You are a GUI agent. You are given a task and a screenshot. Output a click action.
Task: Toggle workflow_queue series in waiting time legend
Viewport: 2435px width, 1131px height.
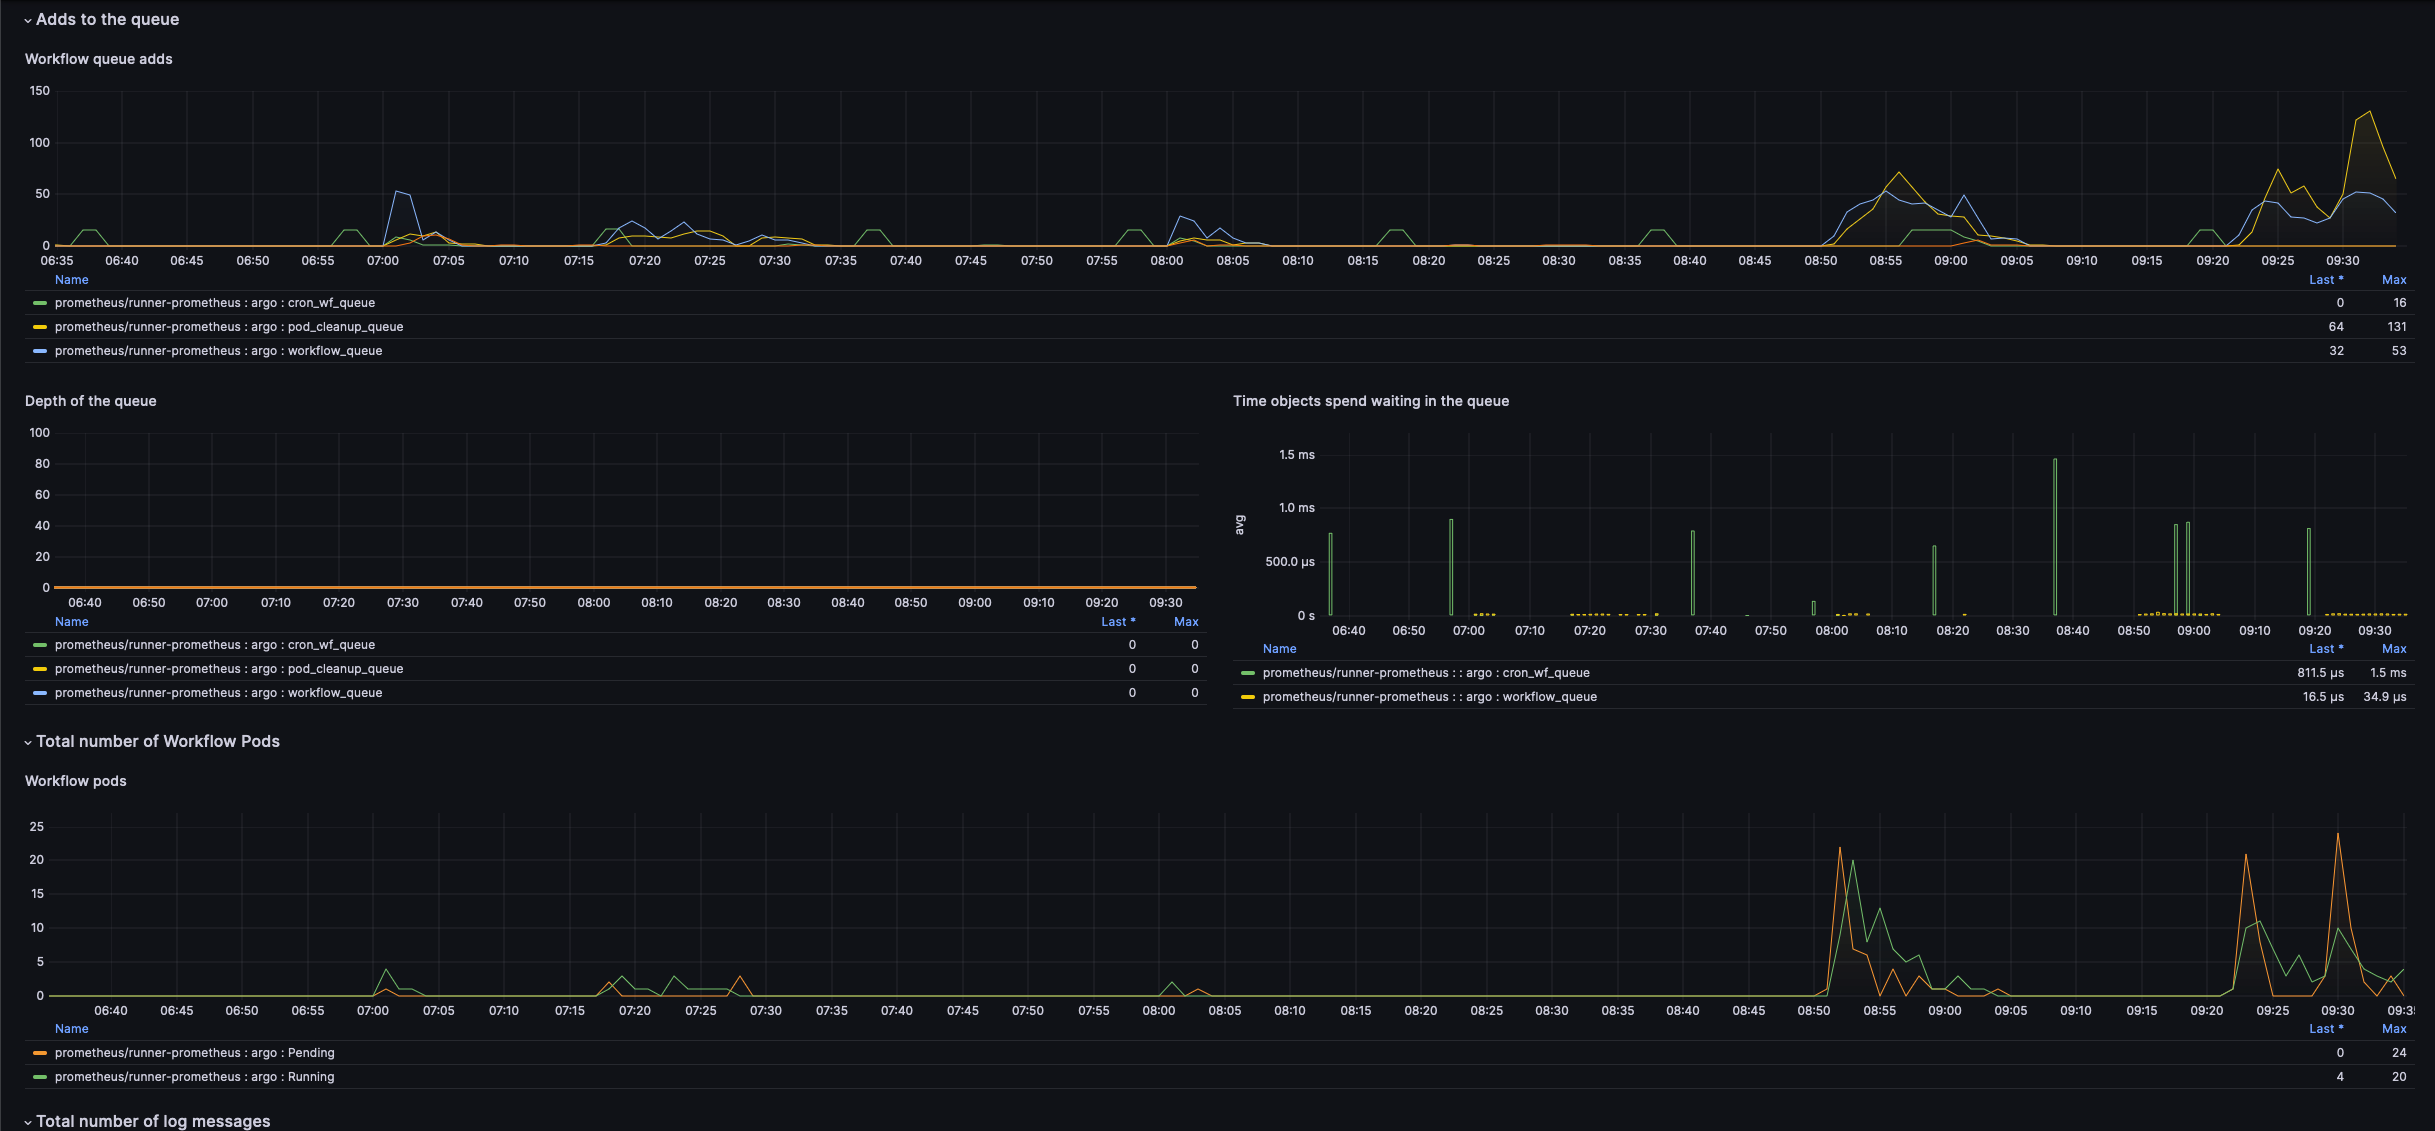pyautogui.click(x=1429, y=697)
